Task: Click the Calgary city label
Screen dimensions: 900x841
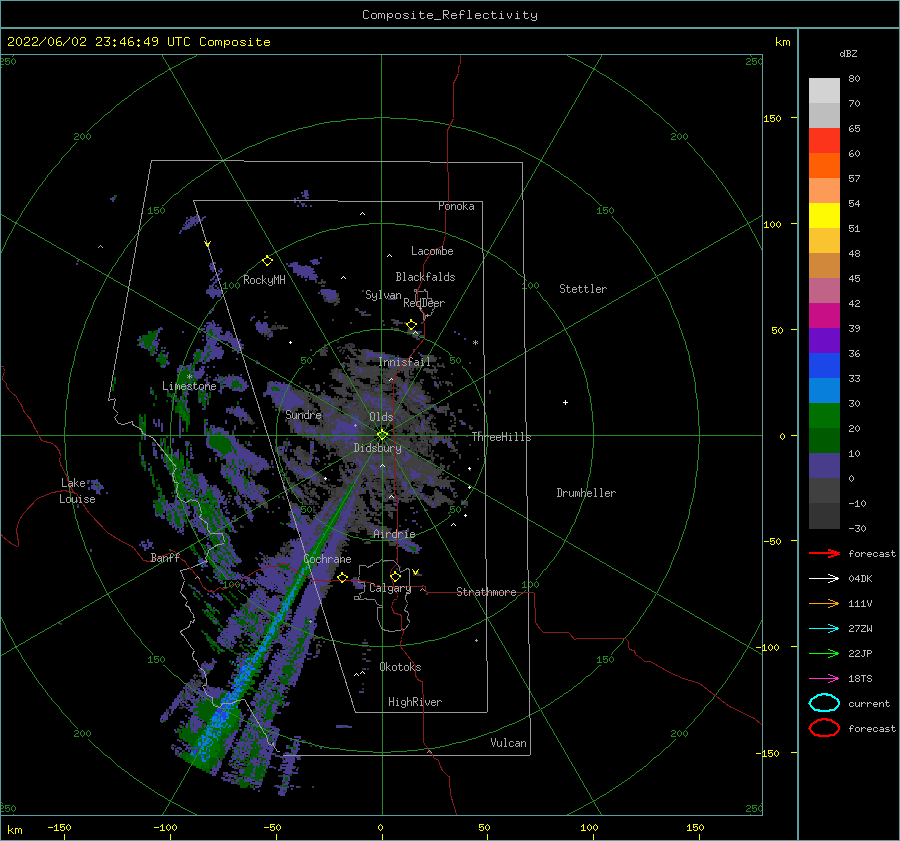Action: [390, 588]
